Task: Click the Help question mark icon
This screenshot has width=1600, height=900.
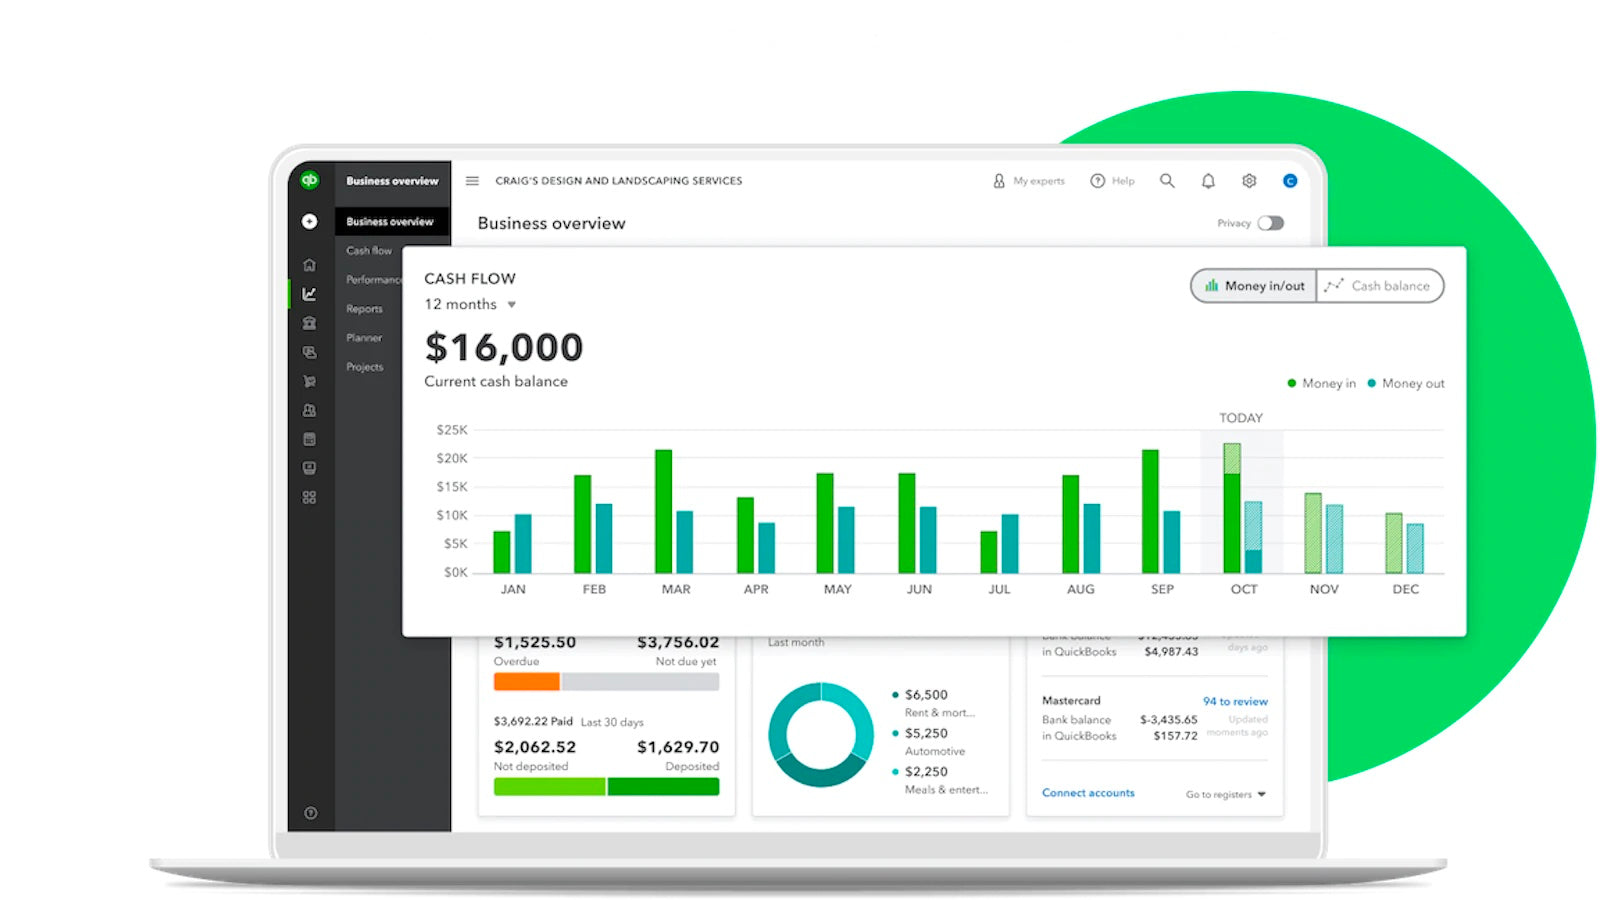Action: pyautogui.click(x=1098, y=181)
